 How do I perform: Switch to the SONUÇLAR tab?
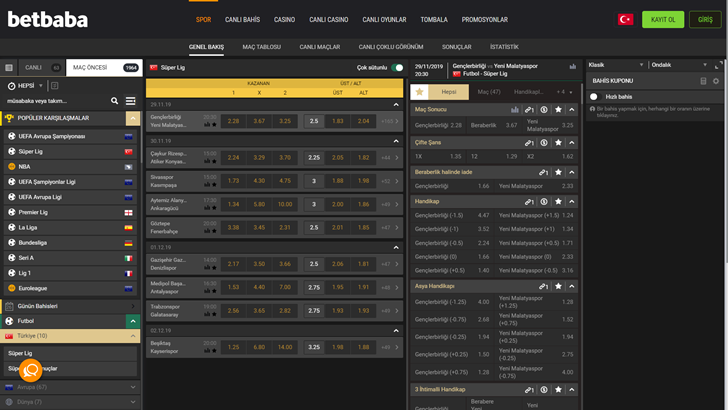pyautogui.click(x=456, y=47)
